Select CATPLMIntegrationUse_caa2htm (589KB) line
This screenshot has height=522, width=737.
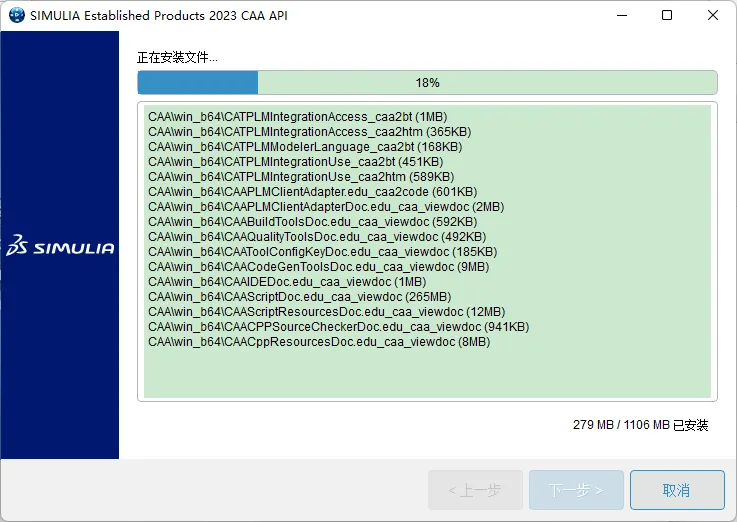point(301,177)
